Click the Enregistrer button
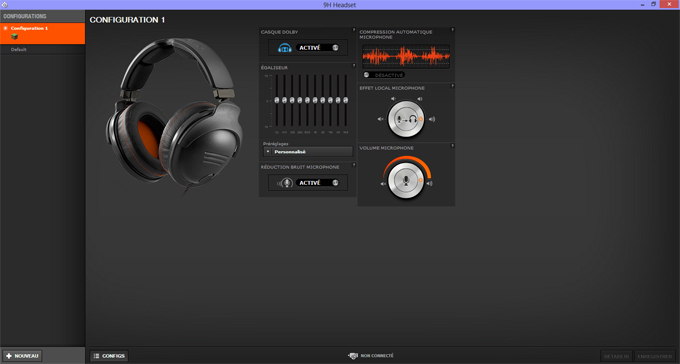 click(655, 356)
